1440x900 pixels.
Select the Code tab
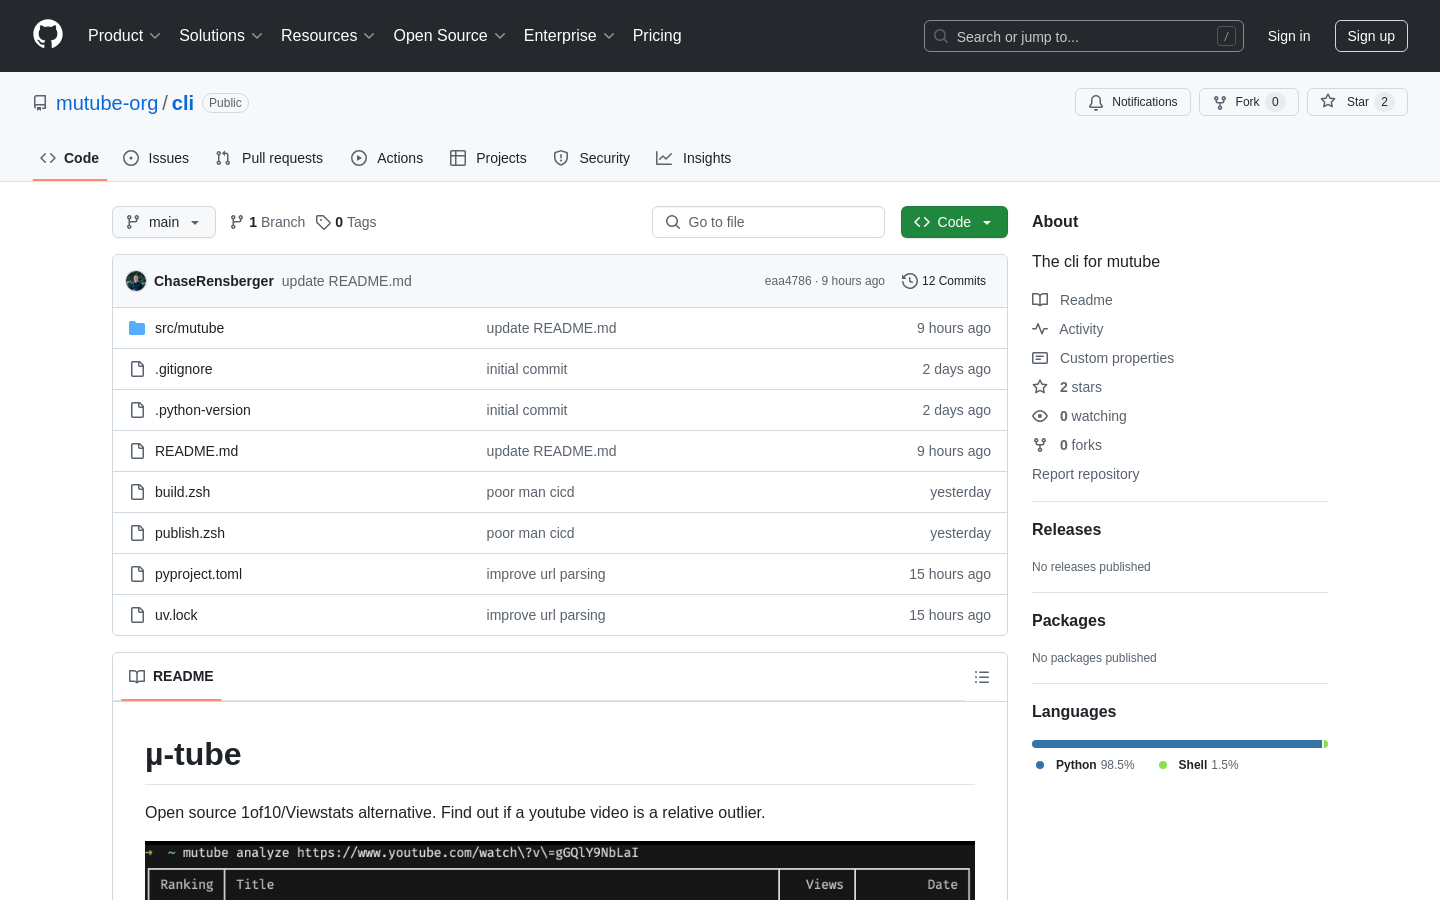pyautogui.click(x=70, y=158)
